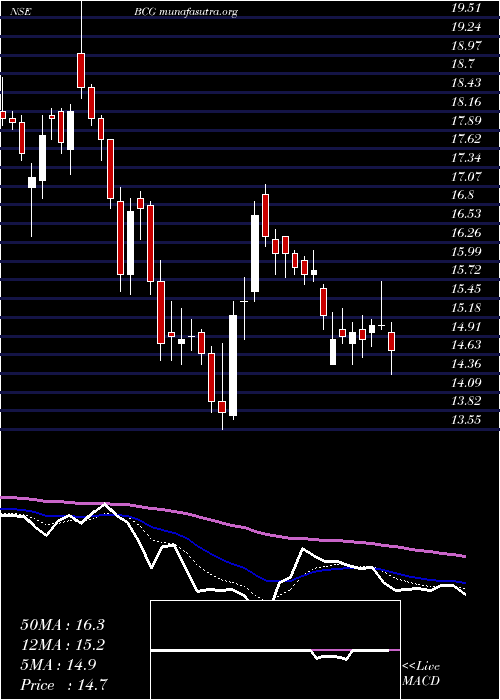Click the last red candle at chart right

pyautogui.click(x=392, y=341)
